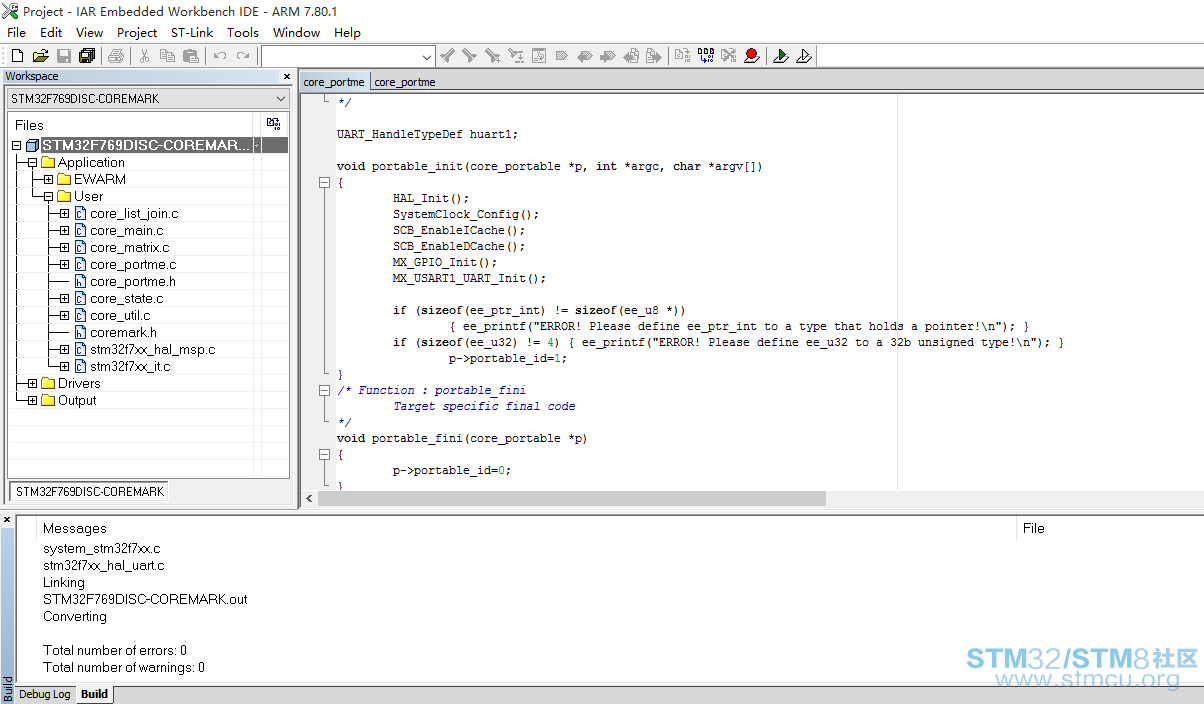
Task: Click the STM32F769DISC-COREMARK.out build message
Action: click(x=145, y=599)
